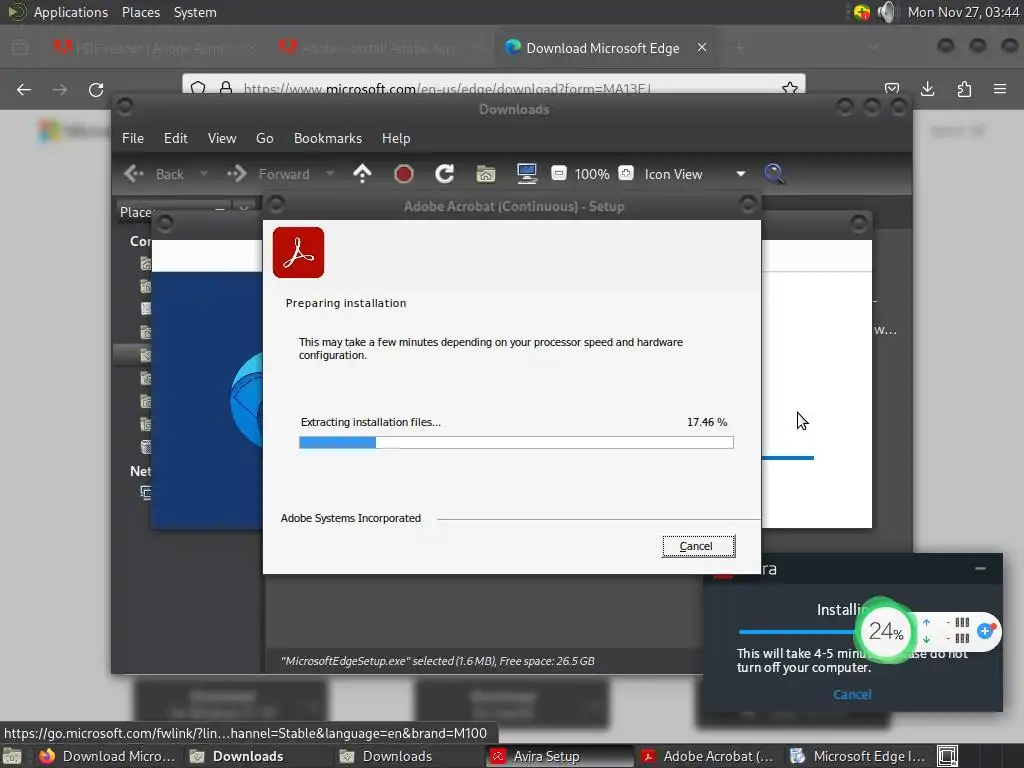Bookmark this page with the star icon
This screenshot has height=768, width=1024.
point(790,88)
